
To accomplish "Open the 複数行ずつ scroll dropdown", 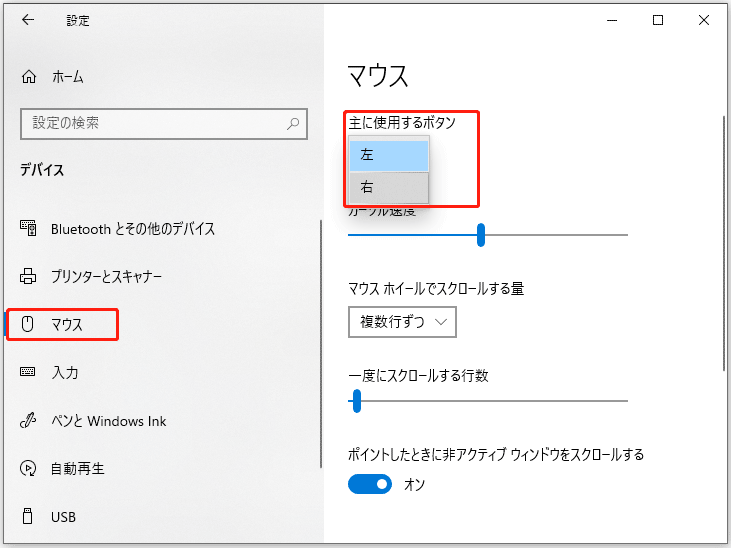I will pyautogui.click(x=402, y=322).
